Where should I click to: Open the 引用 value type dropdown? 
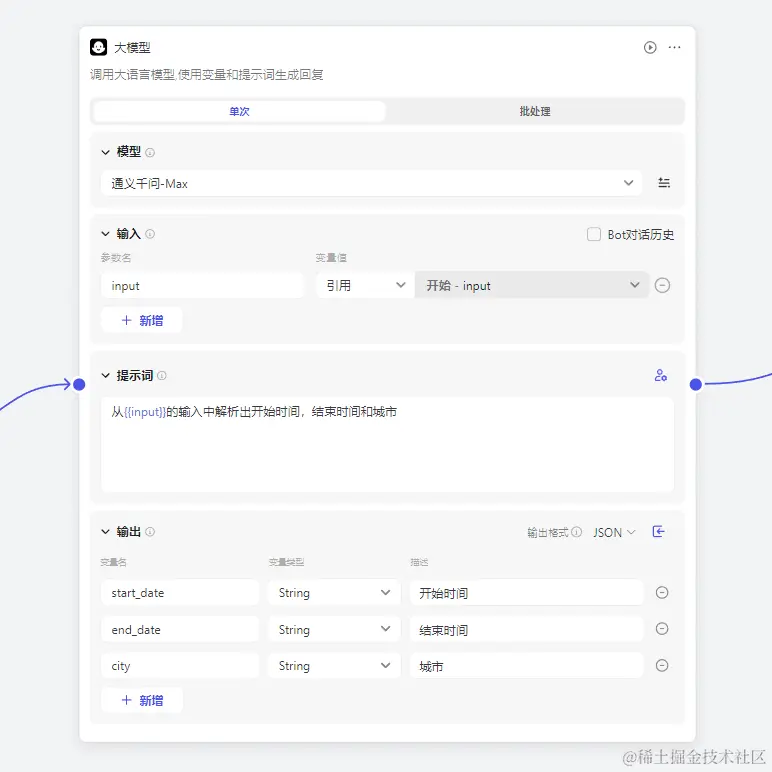365,285
